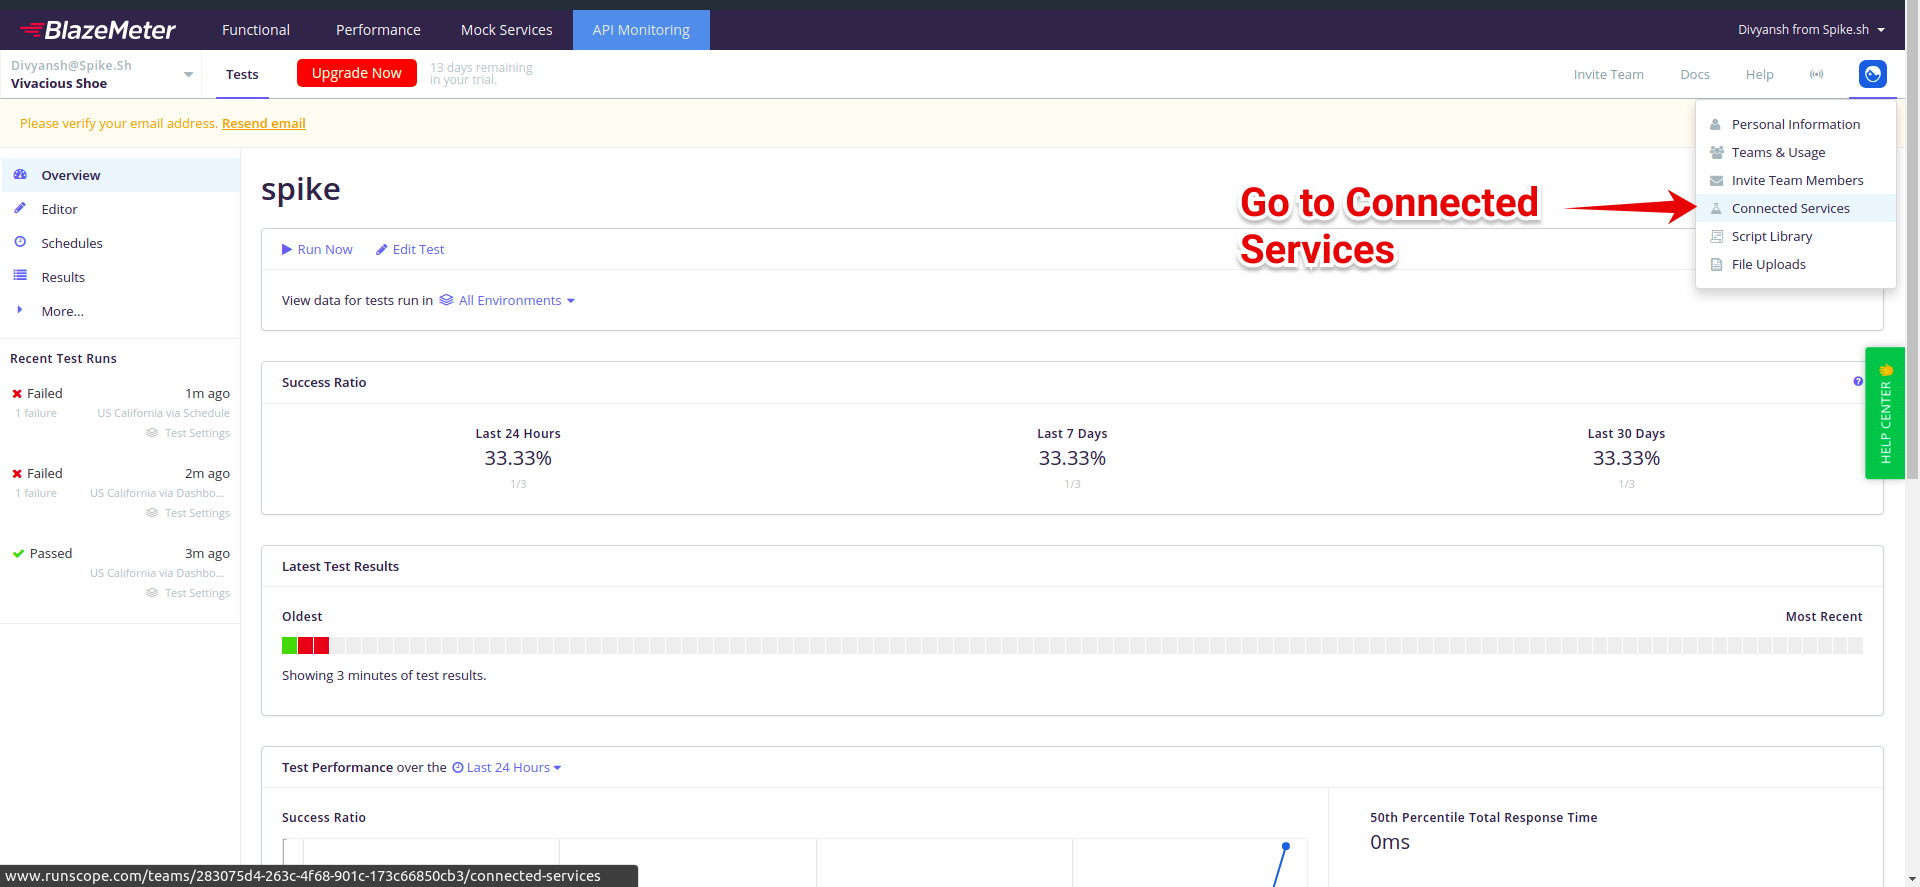Click the red X icon of 2m ago run
This screenshot has width=1920, height=887.
[x=17, y=473]
